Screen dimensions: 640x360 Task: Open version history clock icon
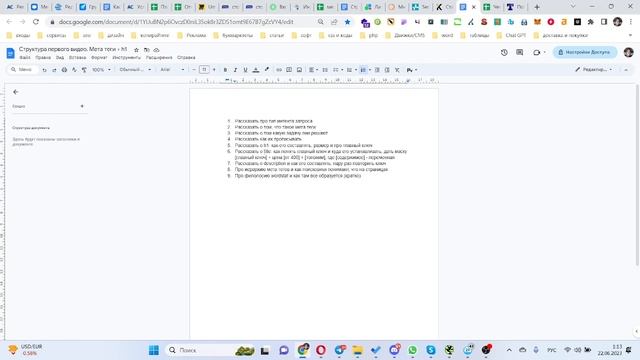504,52
